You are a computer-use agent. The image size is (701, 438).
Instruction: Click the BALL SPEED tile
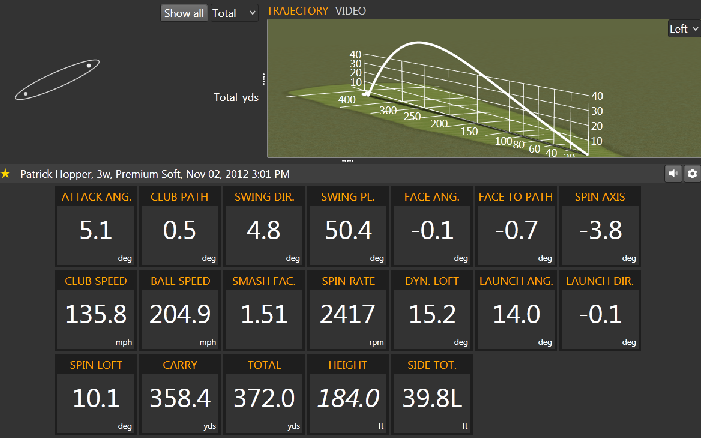(178, 308)
